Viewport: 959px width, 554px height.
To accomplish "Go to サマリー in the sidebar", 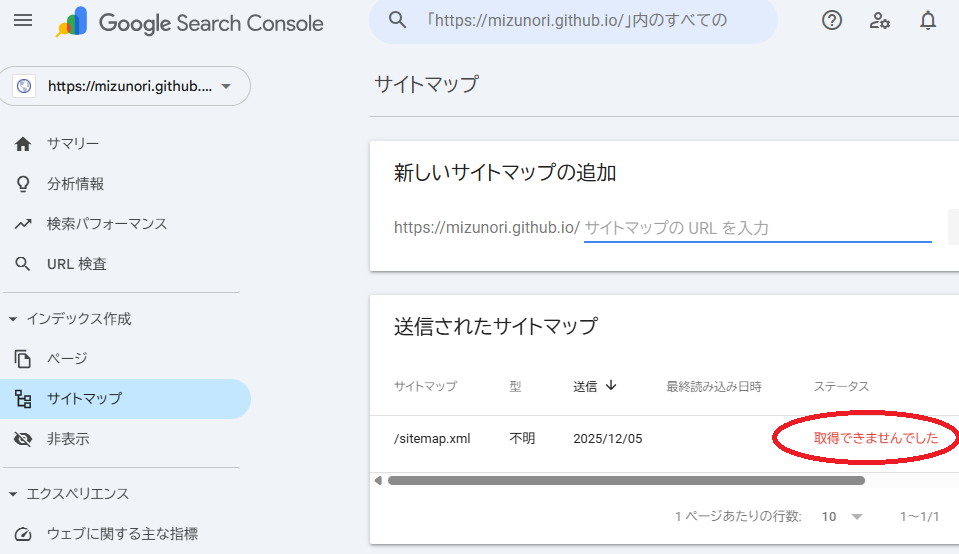I will tap(73, 144).
